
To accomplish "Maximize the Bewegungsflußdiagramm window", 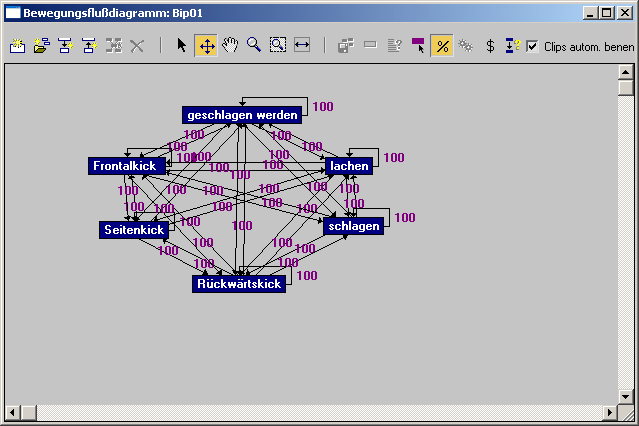I will 606,13.
